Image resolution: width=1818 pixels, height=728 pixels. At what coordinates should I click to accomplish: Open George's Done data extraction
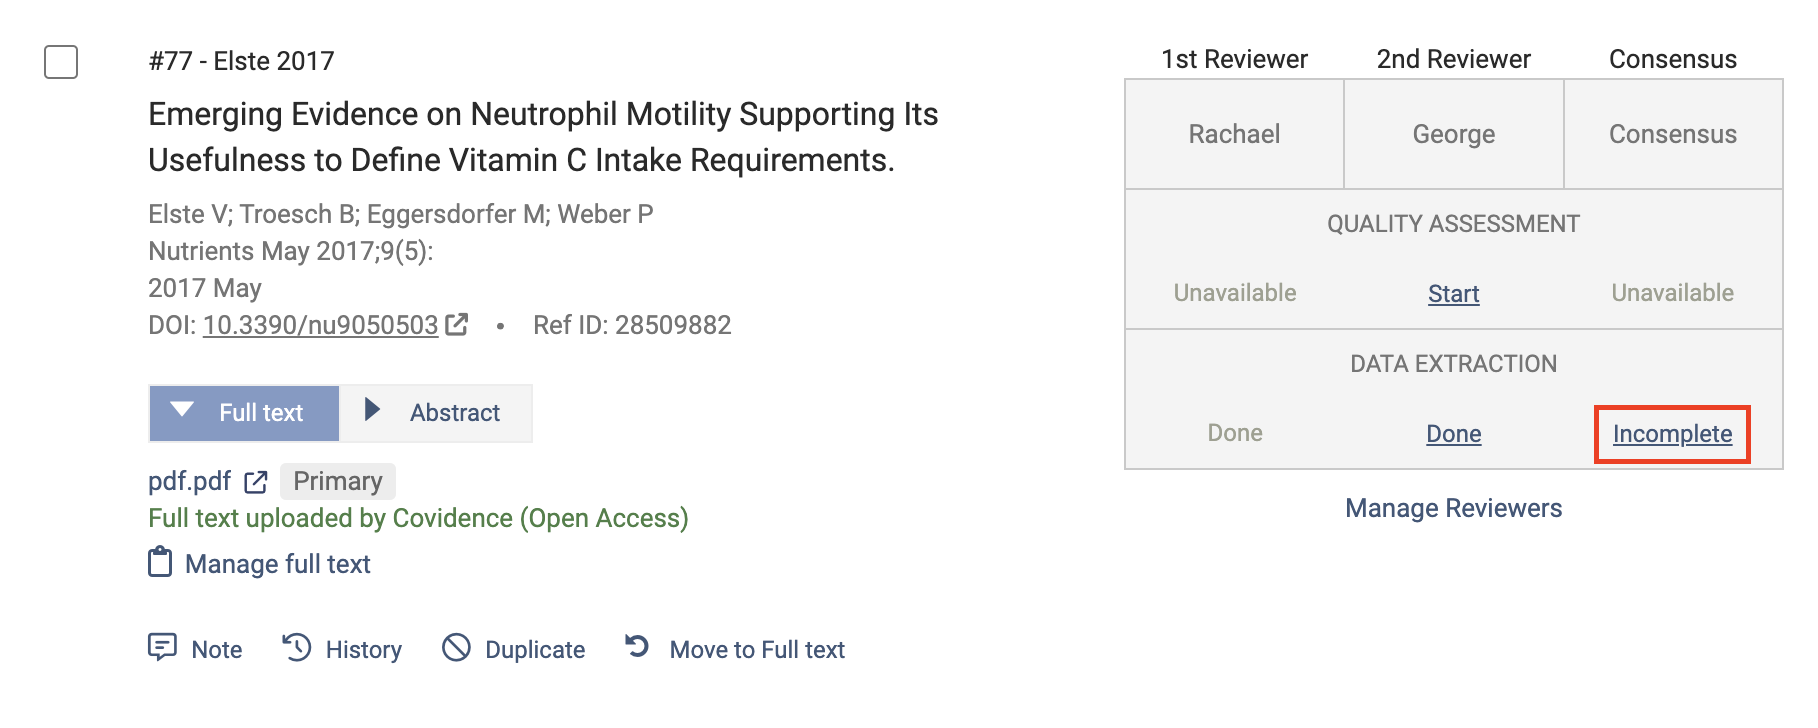click(x=1453, y=433)
